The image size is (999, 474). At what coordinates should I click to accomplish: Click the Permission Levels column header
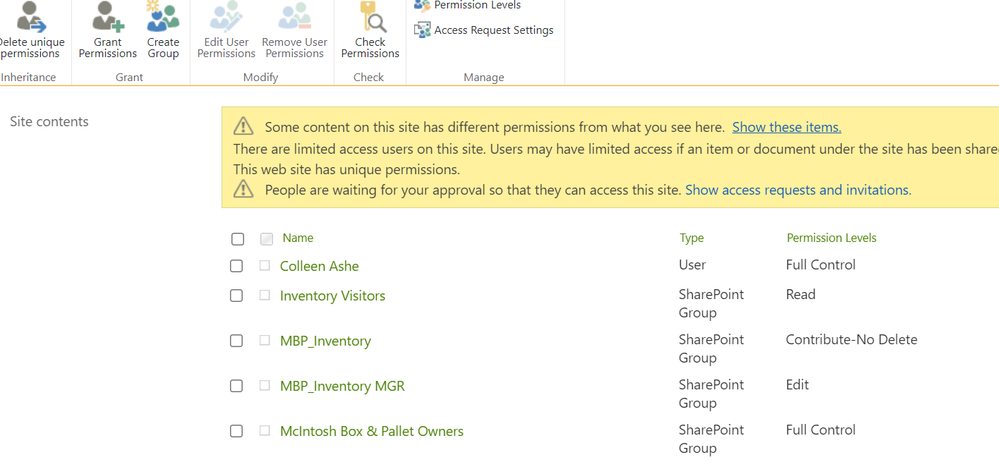[x=831, y=238]
